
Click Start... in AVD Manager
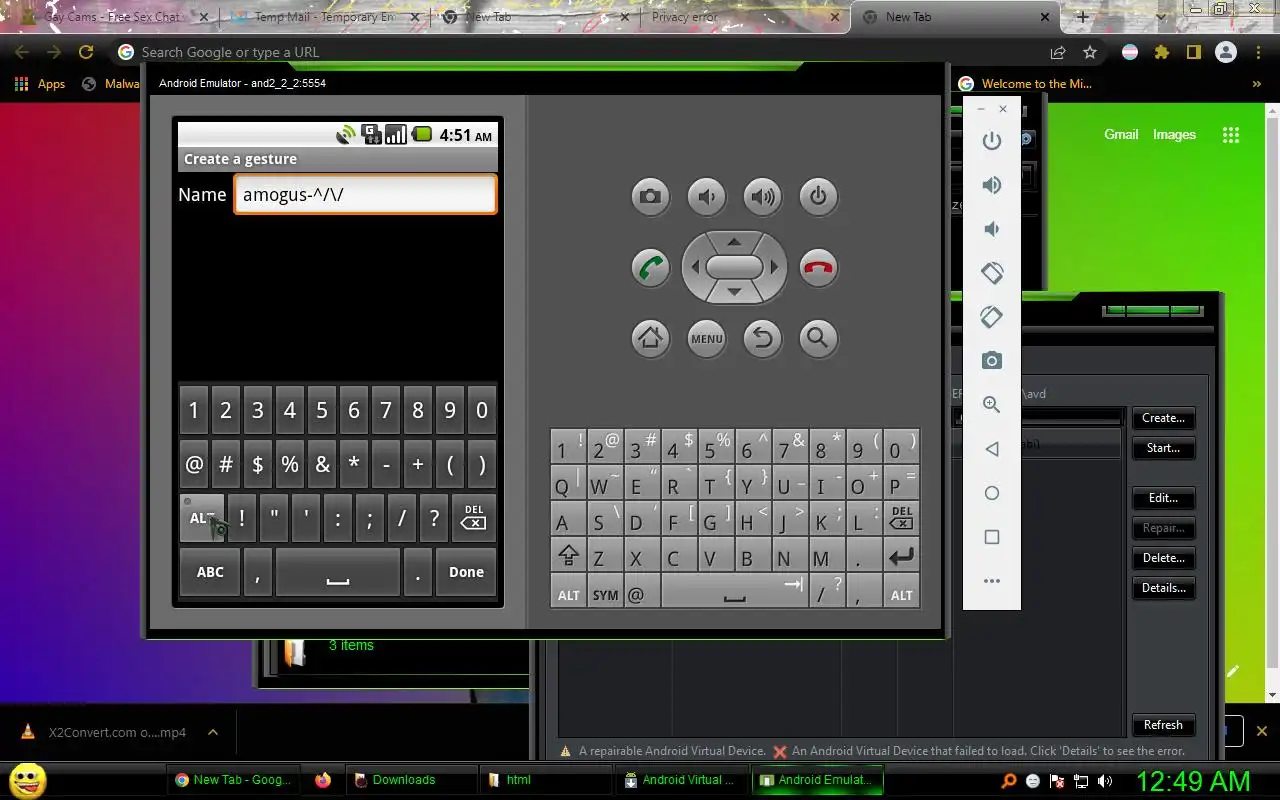click(x=1163, y=448)
